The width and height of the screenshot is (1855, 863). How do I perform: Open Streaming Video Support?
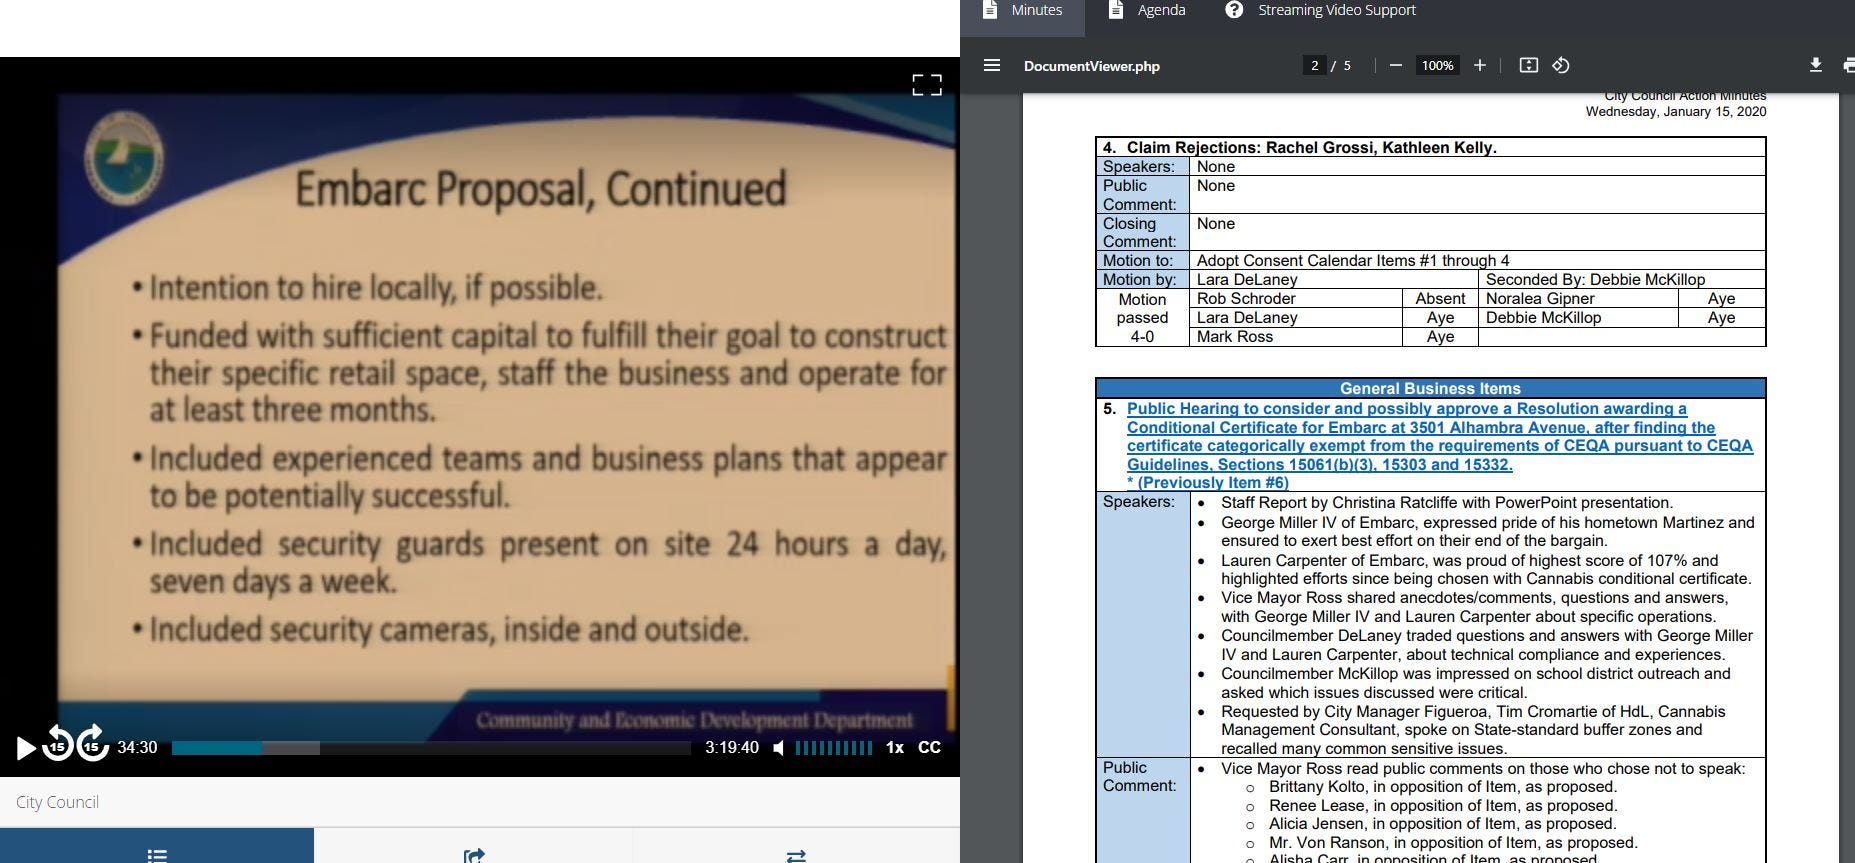click(x=1321, y=11)
